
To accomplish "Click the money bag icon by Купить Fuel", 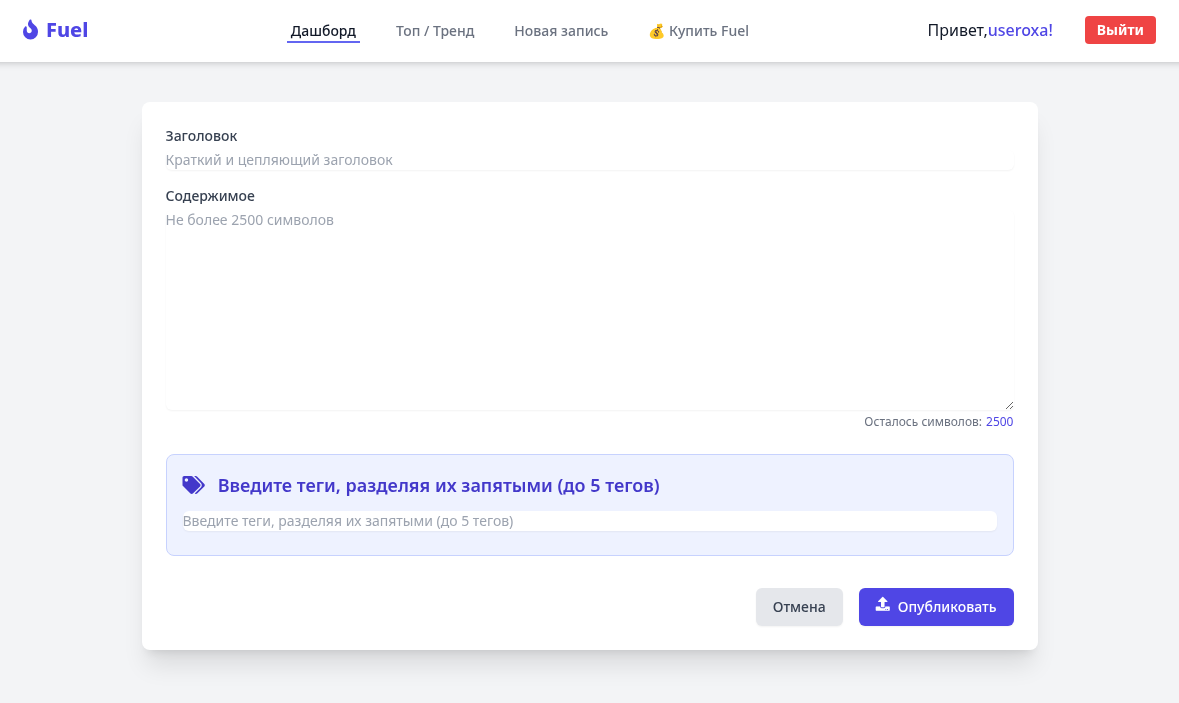I will pos(656,31).
